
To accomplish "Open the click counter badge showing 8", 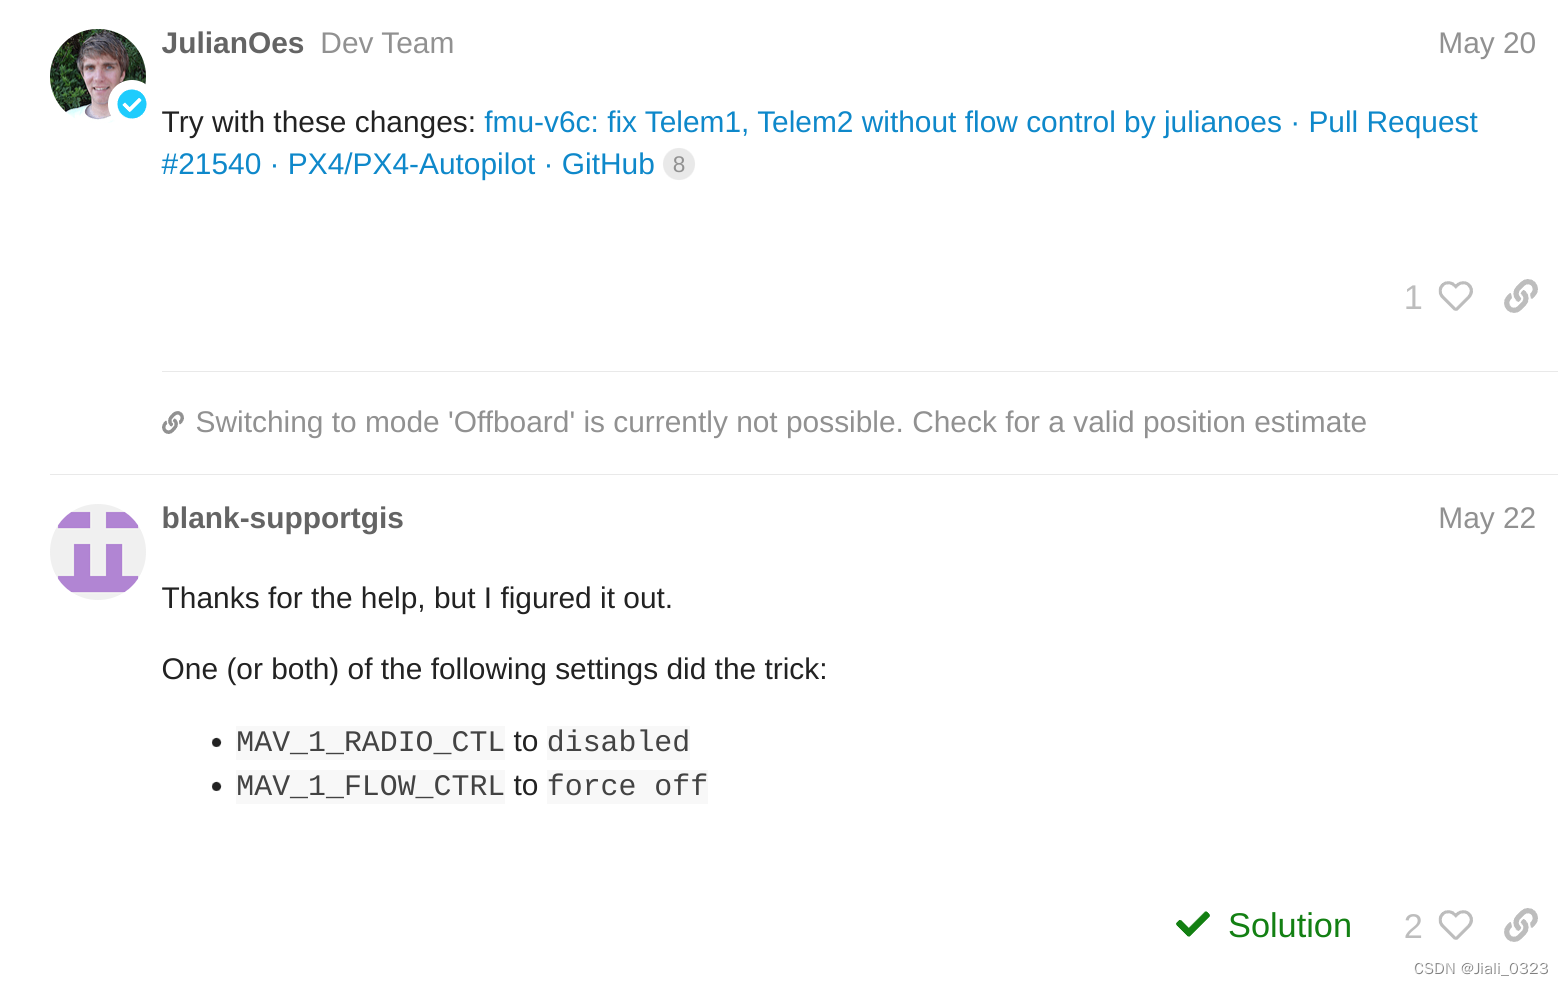I will (678, 164).
